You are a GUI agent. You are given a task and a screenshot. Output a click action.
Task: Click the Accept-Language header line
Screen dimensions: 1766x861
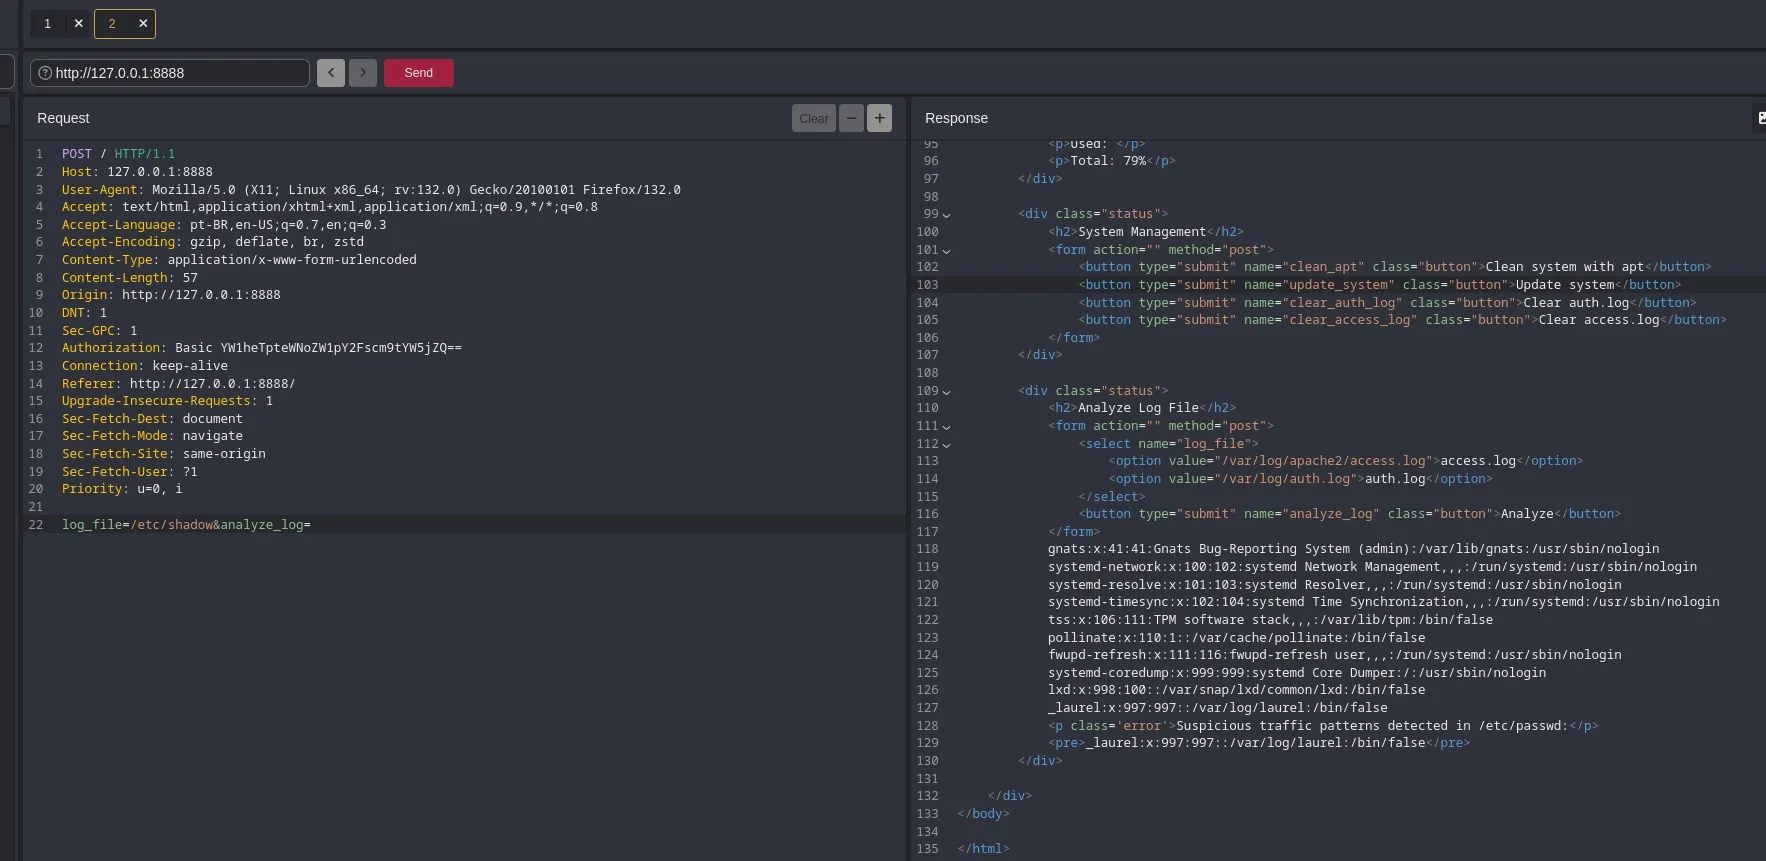point(224,225)
